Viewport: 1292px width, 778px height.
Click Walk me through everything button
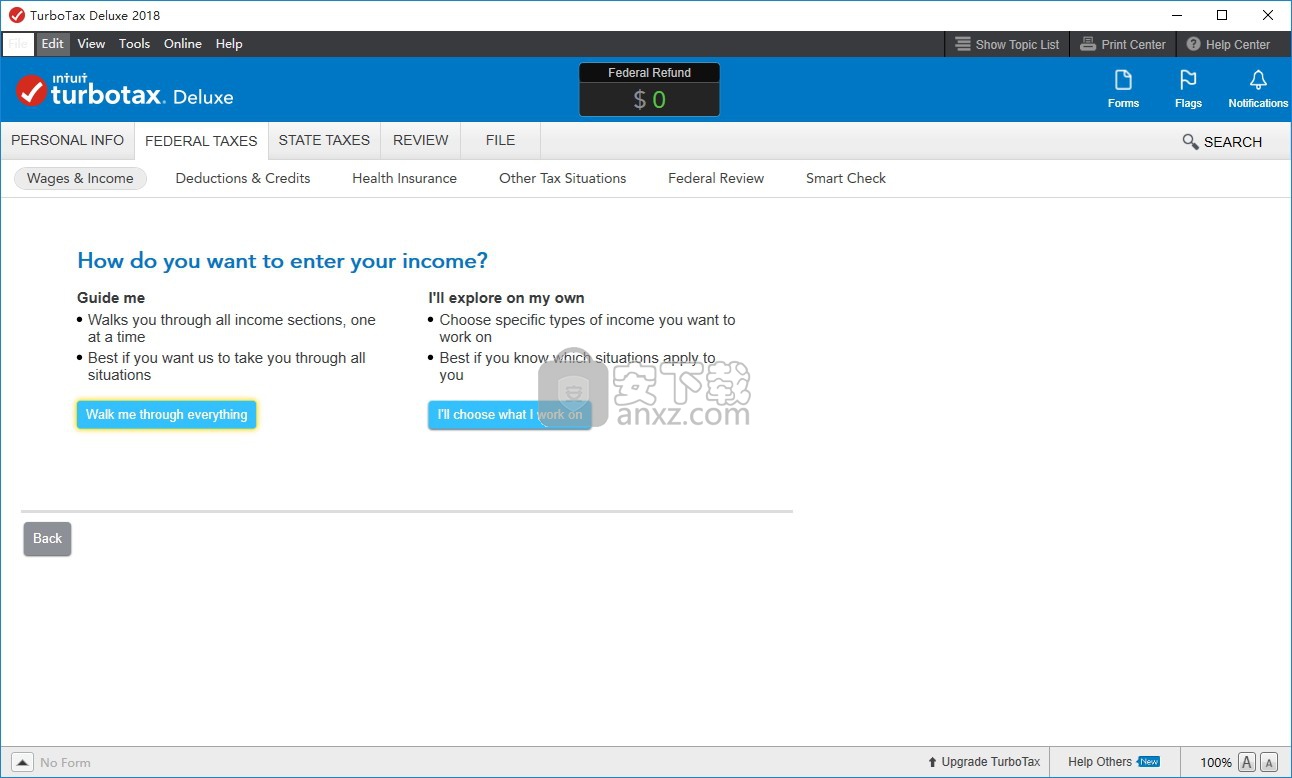[x=167, y=415]
